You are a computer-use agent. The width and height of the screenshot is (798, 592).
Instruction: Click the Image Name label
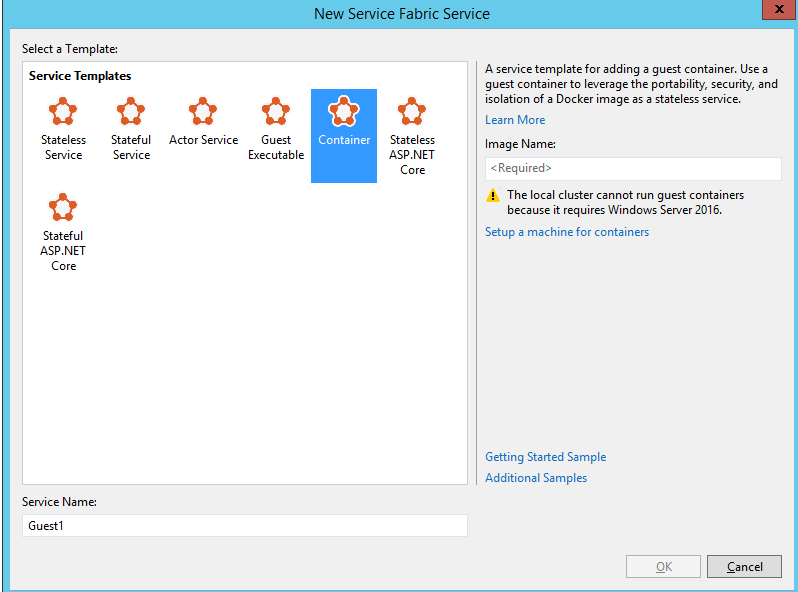[520, 144]
